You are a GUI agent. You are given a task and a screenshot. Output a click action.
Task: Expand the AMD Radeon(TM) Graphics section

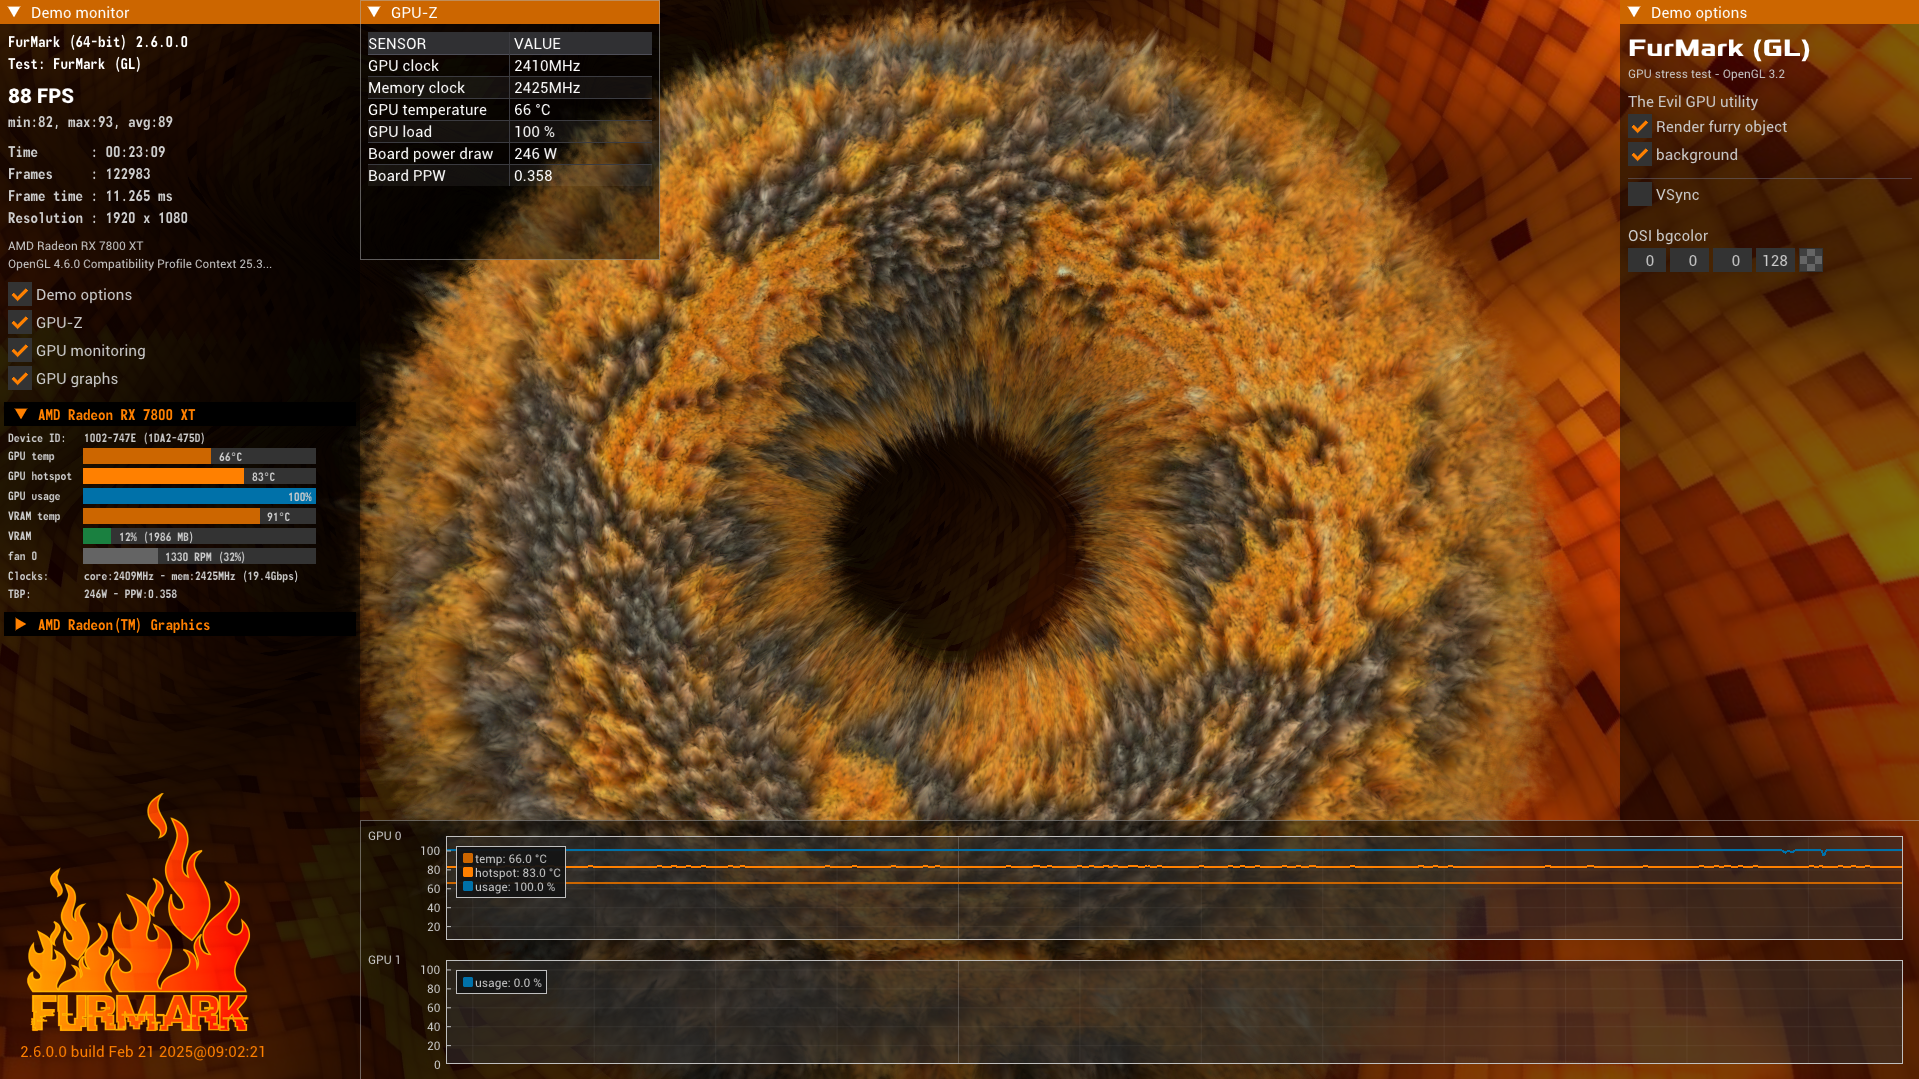point(21,624)
